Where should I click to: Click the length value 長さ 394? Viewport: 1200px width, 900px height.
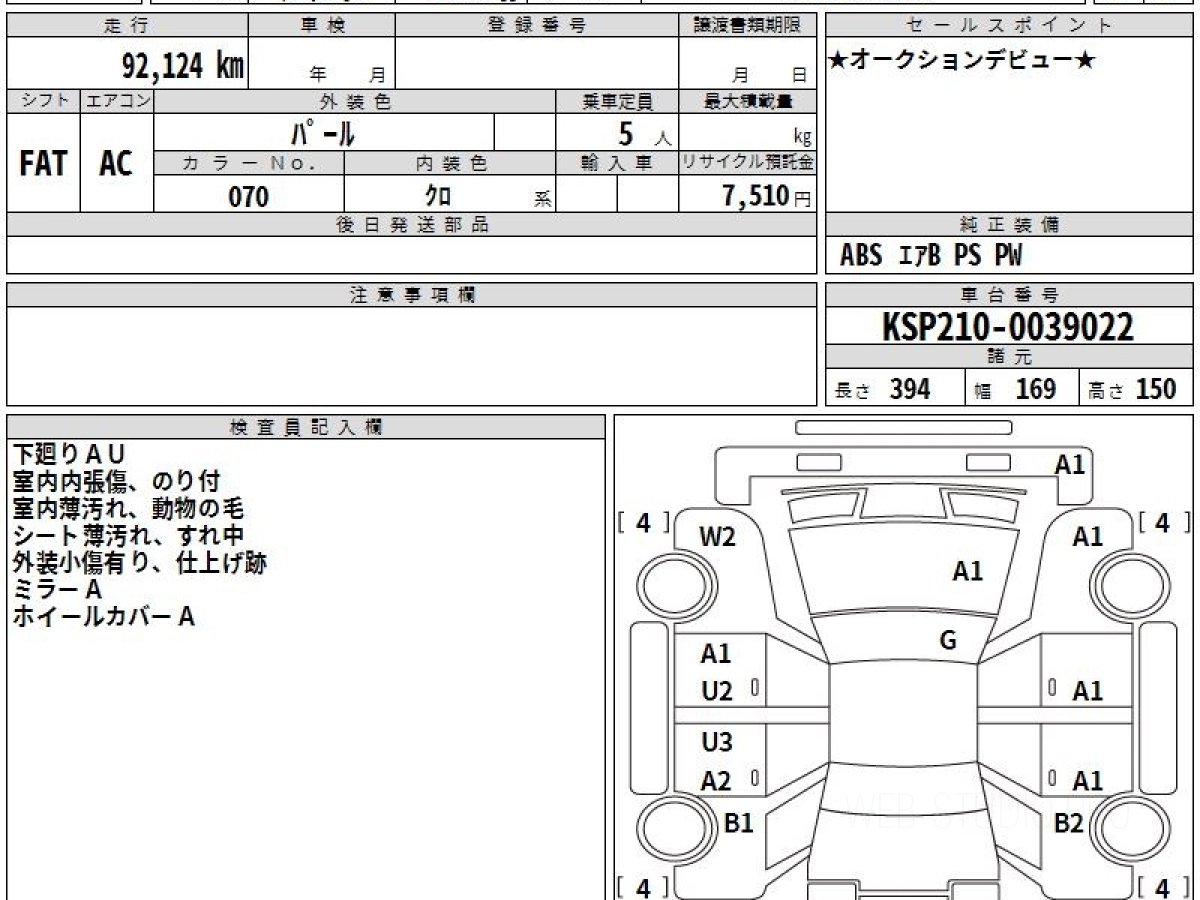[x=882, y=389]
